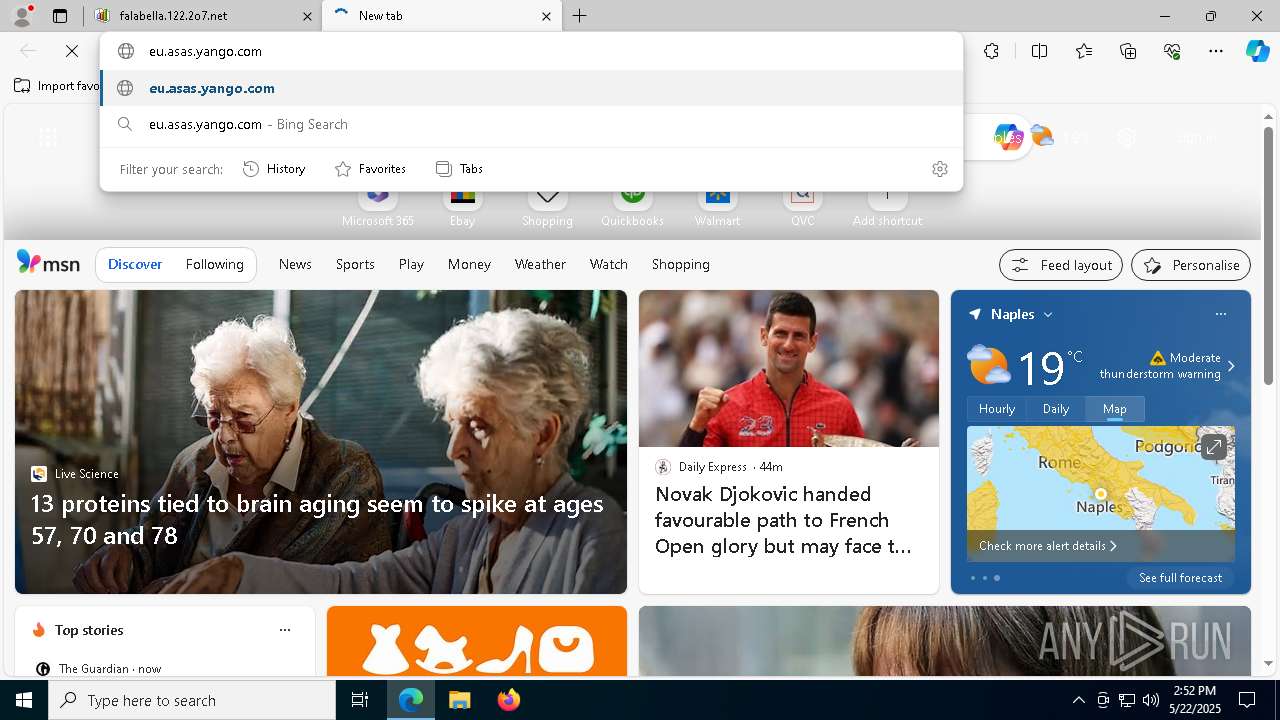Open Task View on the taskbar
Viewport: 1280px width, 720px height.
[x=360, y=700]
